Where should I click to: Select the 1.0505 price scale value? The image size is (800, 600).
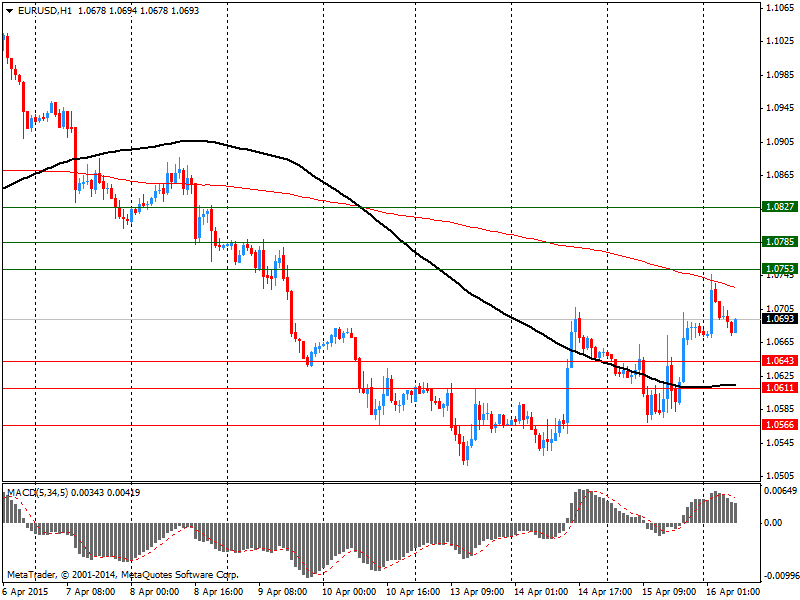tap(781, 476)
